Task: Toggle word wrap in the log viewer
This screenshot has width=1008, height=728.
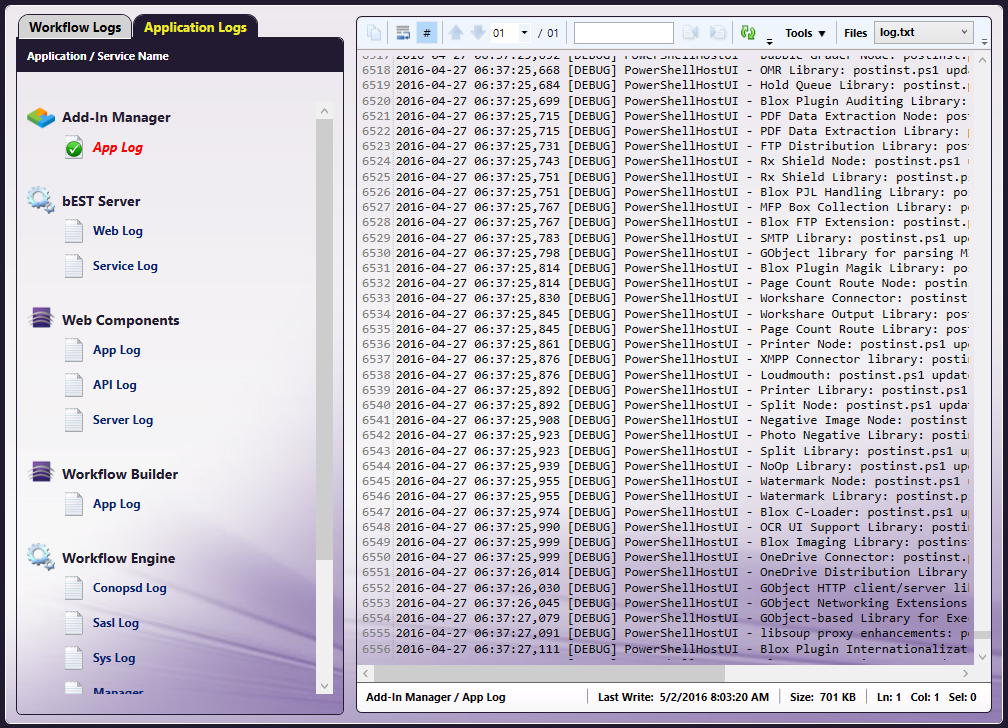Action: pos(402,33)
